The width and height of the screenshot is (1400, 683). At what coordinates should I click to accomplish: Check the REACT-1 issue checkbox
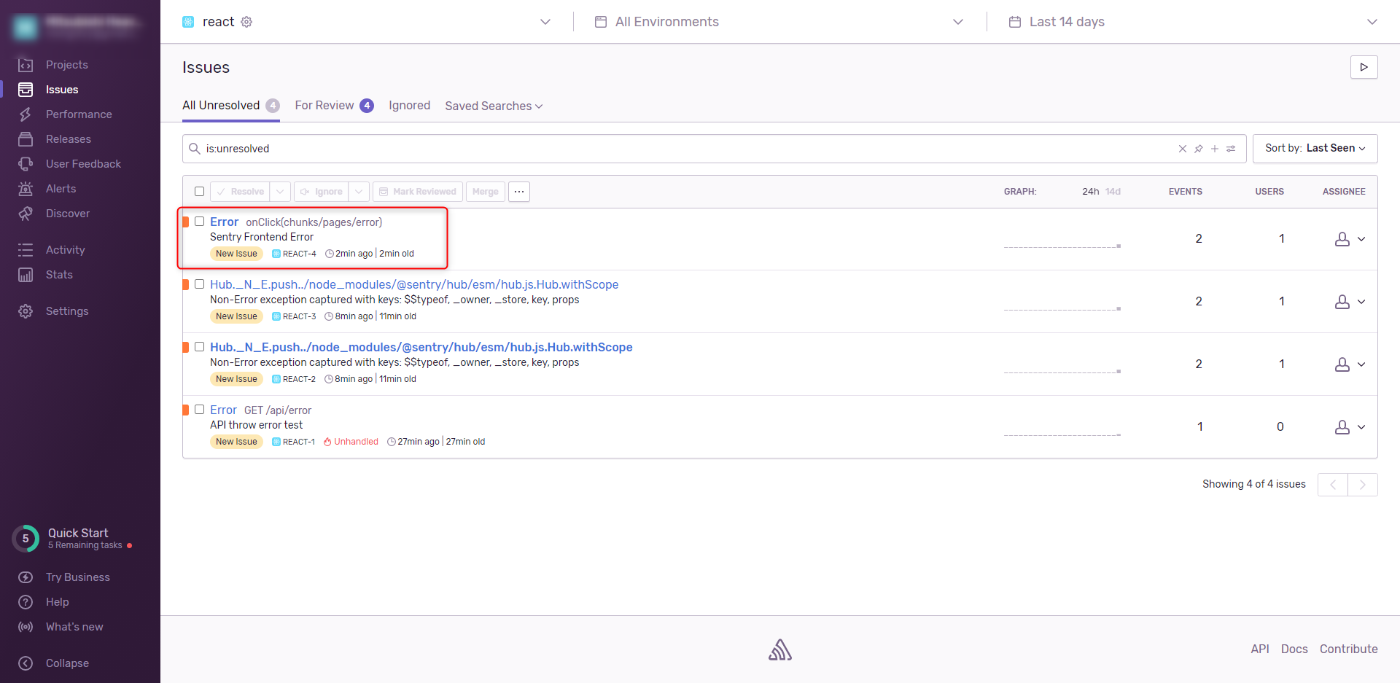[x=199, y=409]
